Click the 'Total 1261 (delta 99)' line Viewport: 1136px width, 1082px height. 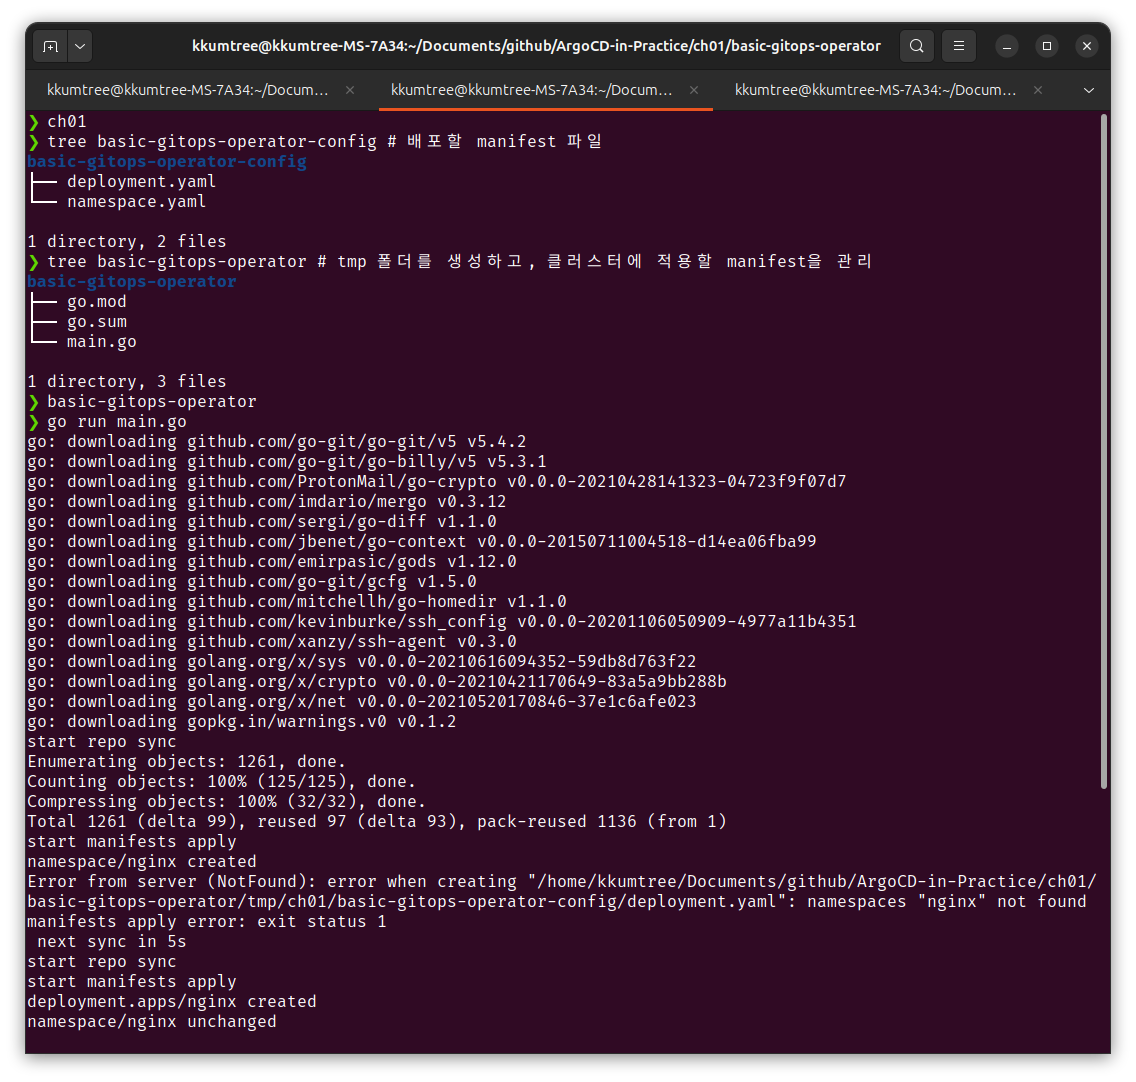tap(377, 822)
